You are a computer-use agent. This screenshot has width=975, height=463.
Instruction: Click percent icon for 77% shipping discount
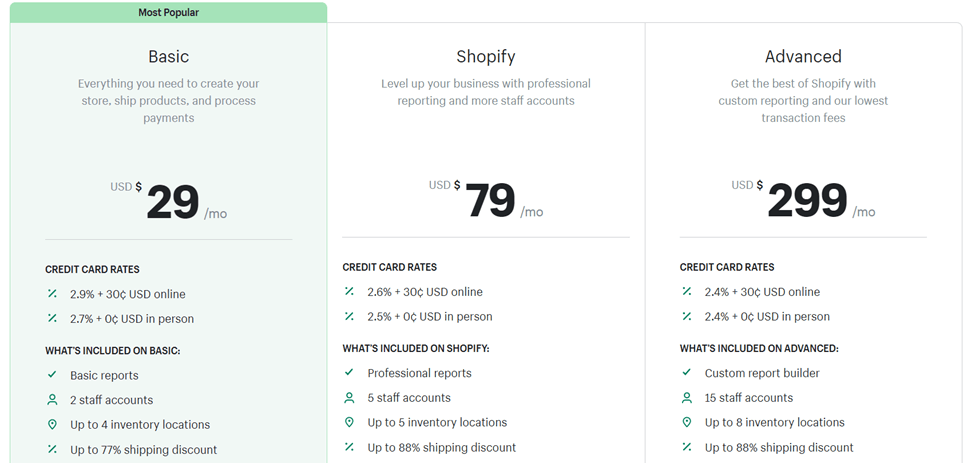(52, 449)
